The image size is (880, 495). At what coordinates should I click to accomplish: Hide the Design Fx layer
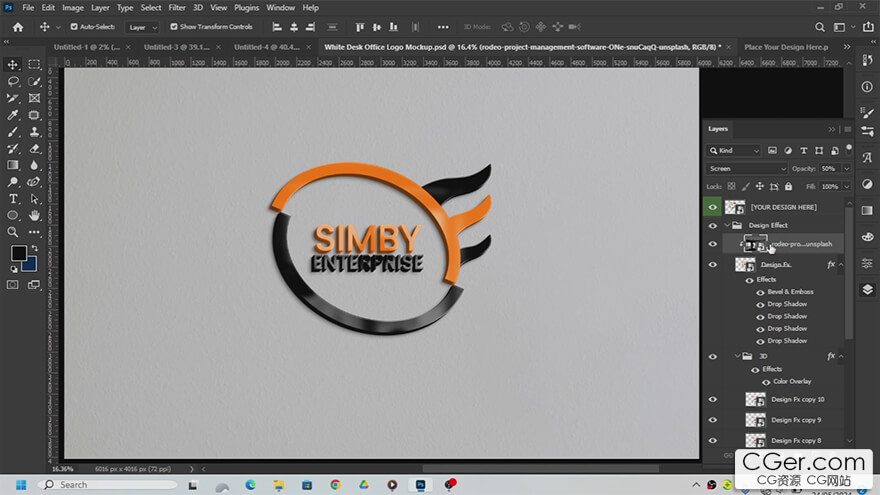713,264
